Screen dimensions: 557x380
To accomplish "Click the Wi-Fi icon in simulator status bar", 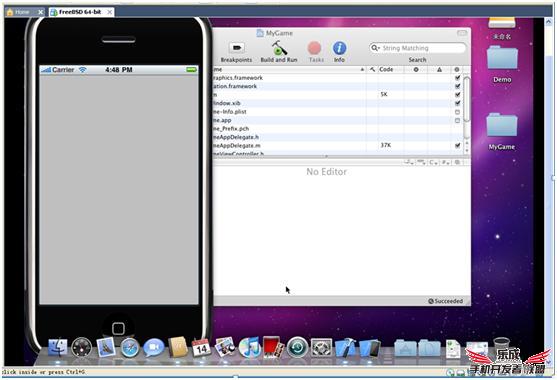I will click(82, 70).
